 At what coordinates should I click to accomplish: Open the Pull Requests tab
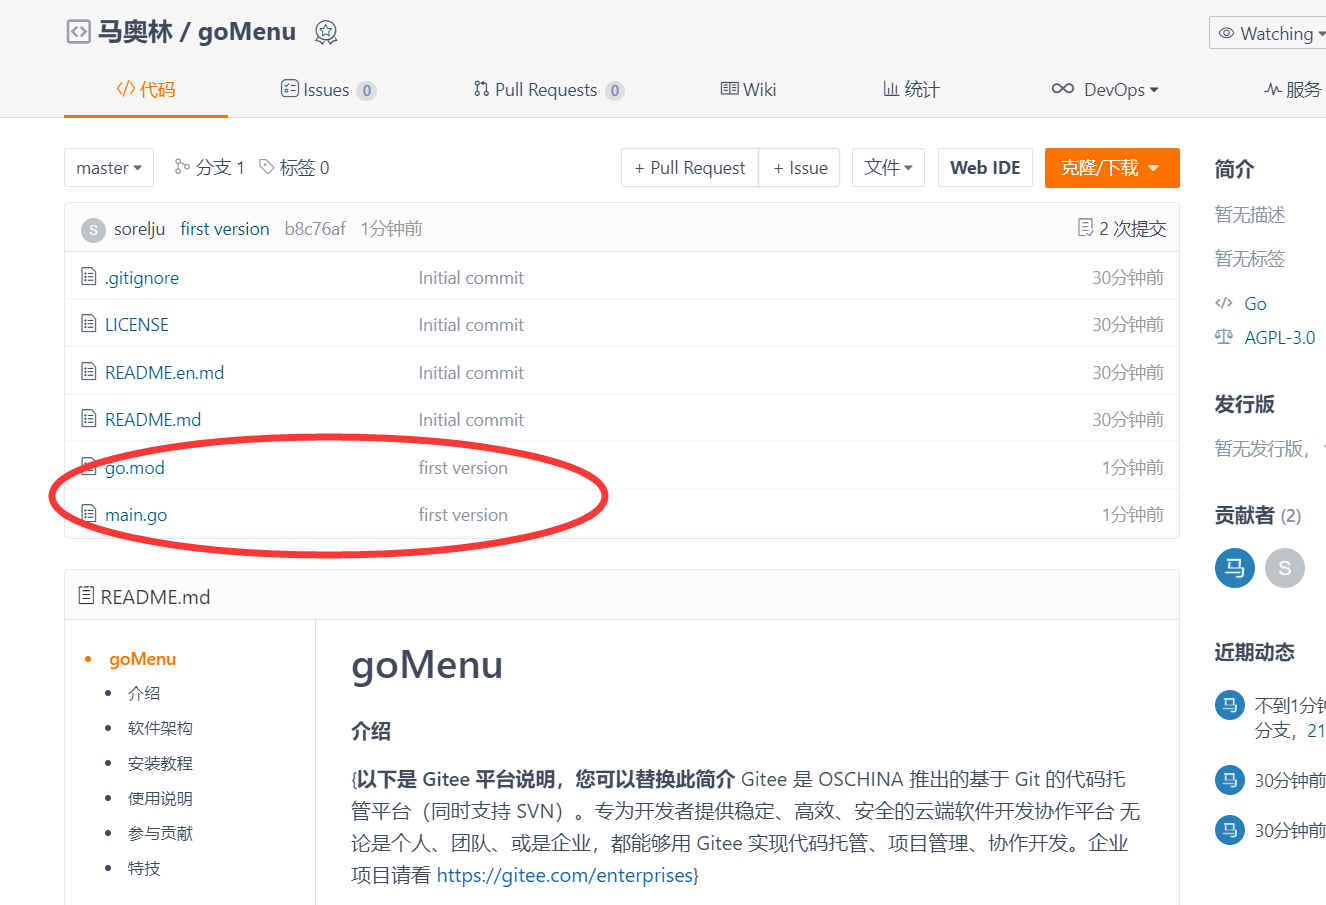tap(549, 90)
